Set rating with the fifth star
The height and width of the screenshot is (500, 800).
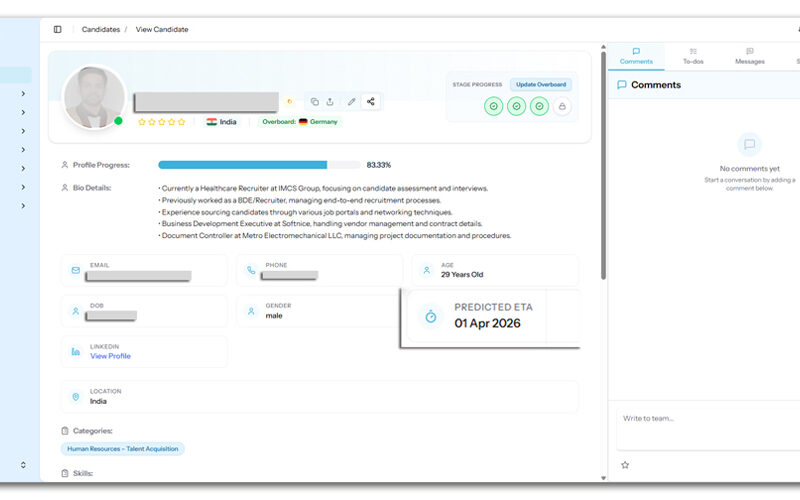[x=181, y=122]
